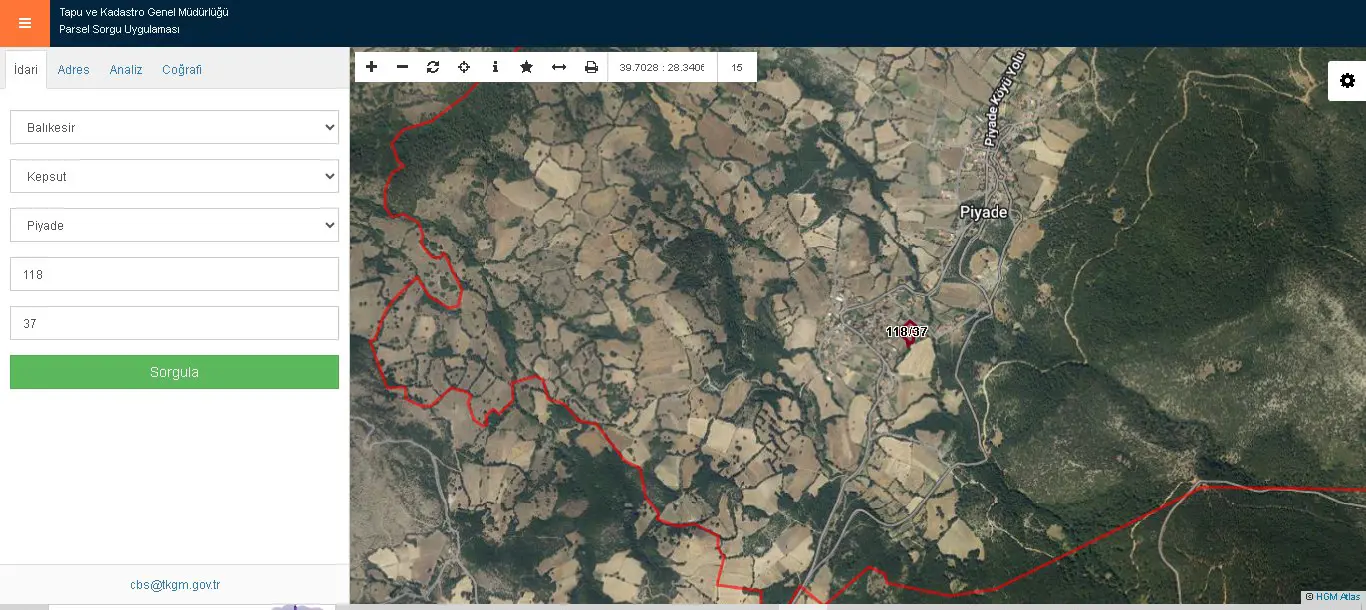Viewport: 1366px width, 610px height.
Task: Expand the Kepsut district dropdown
Action: 174,176
